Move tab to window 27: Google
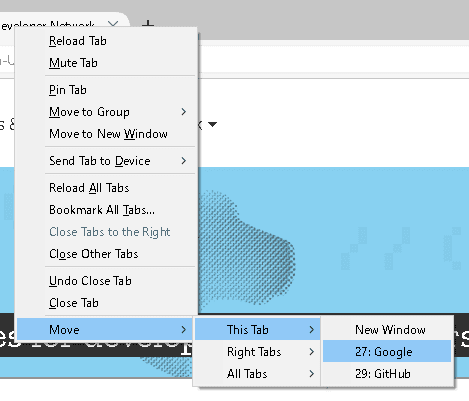Viewport: 469px width, 401px height. click(387, 352)
